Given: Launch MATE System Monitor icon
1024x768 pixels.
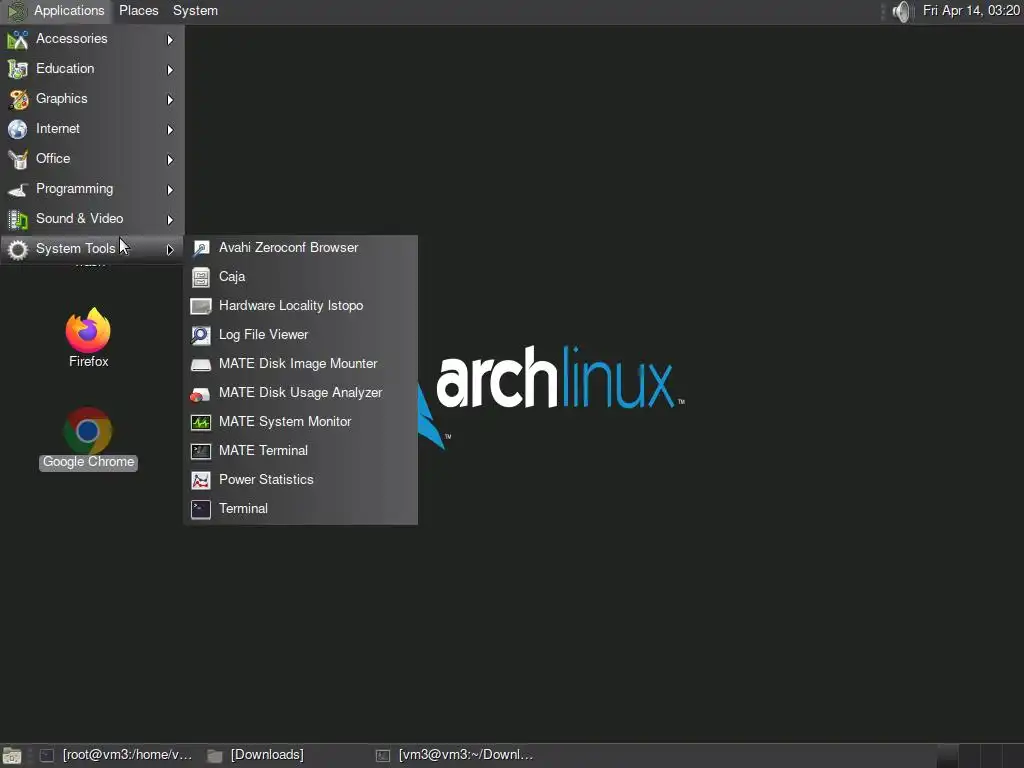Looking at the screenshot, I should 201,422.
